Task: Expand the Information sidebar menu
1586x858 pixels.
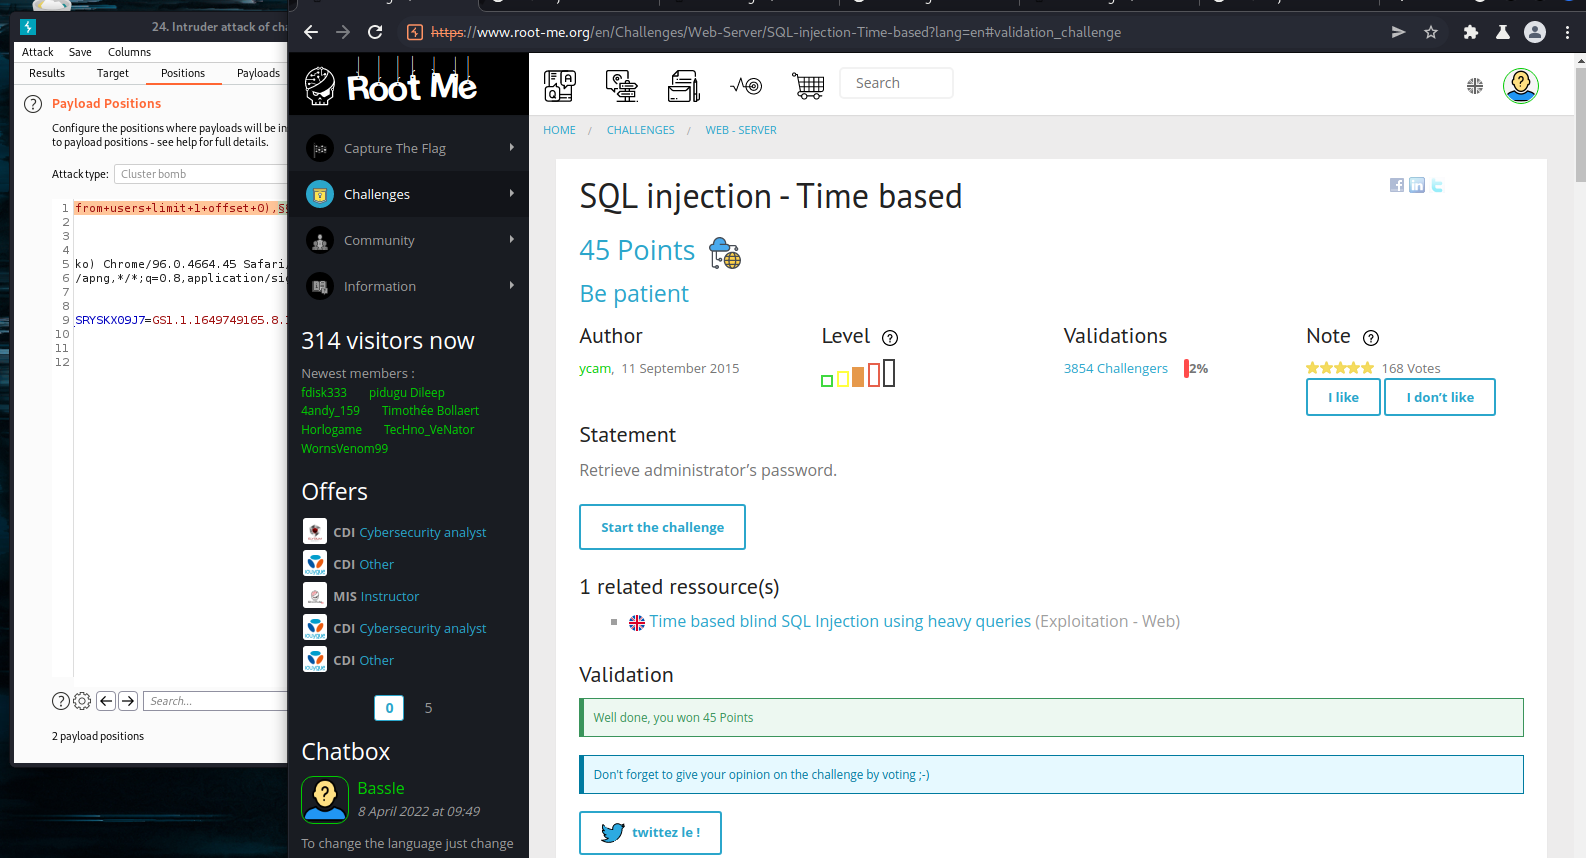Action: click(x=408, y=286)
